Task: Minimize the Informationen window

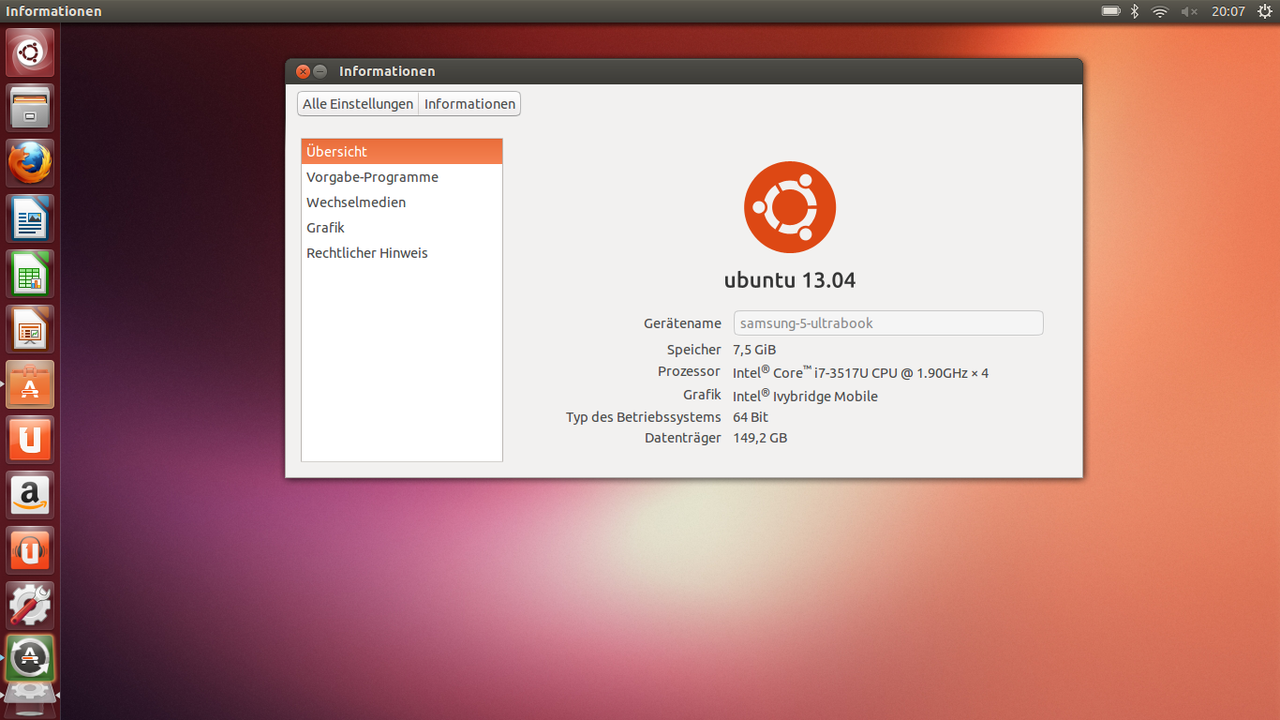Action: tap(320, 71)
